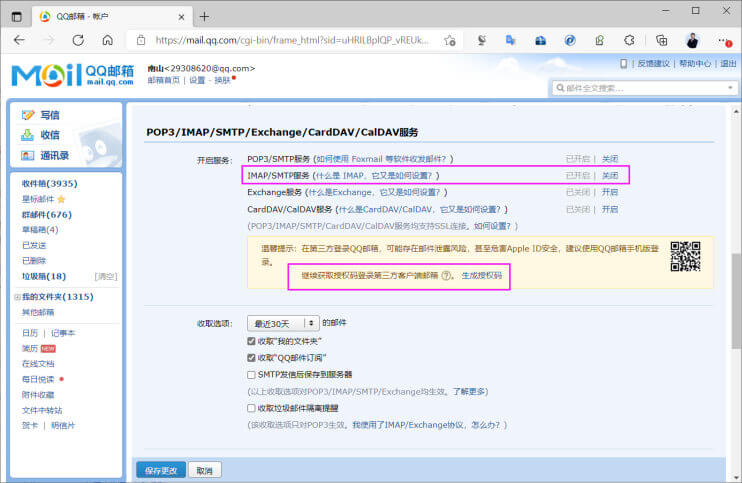Click 关闭 for IMAP/SMTP服务
Image resolution: width=742 pixels, height=483 pixels.
[x=610, y=176]
